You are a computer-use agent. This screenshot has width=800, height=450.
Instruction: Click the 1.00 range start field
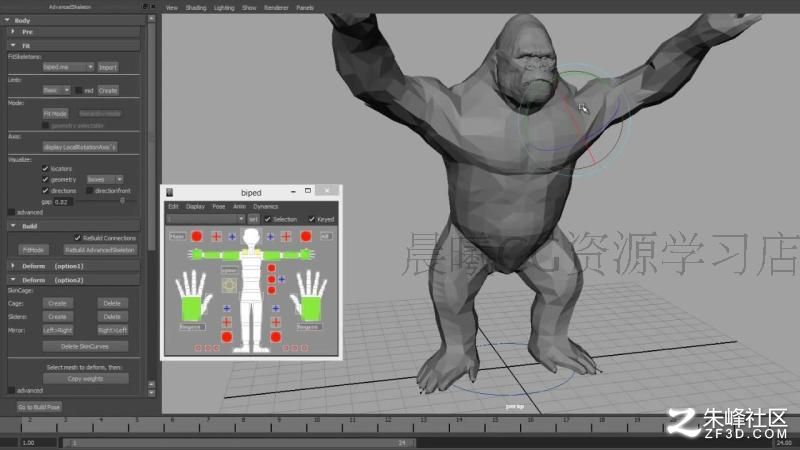[x=38, y=443]
